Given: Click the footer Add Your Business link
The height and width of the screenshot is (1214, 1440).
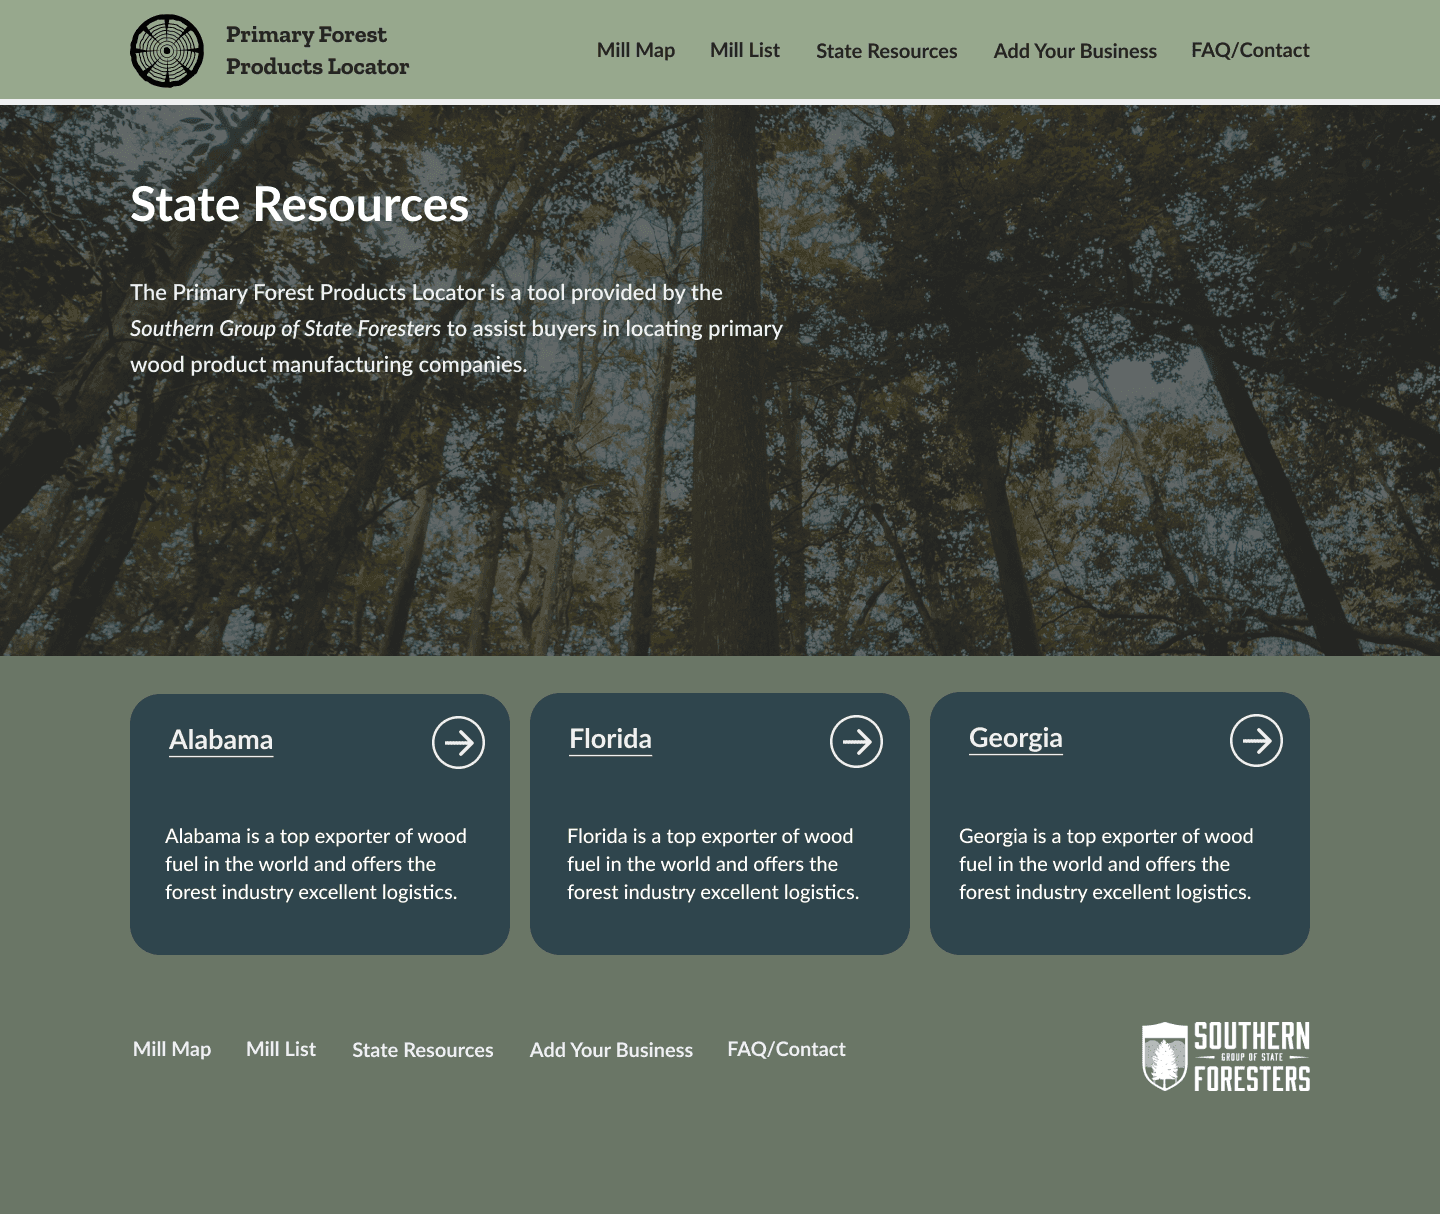Looking at the screenshot, I should [x=611, y=1050].
